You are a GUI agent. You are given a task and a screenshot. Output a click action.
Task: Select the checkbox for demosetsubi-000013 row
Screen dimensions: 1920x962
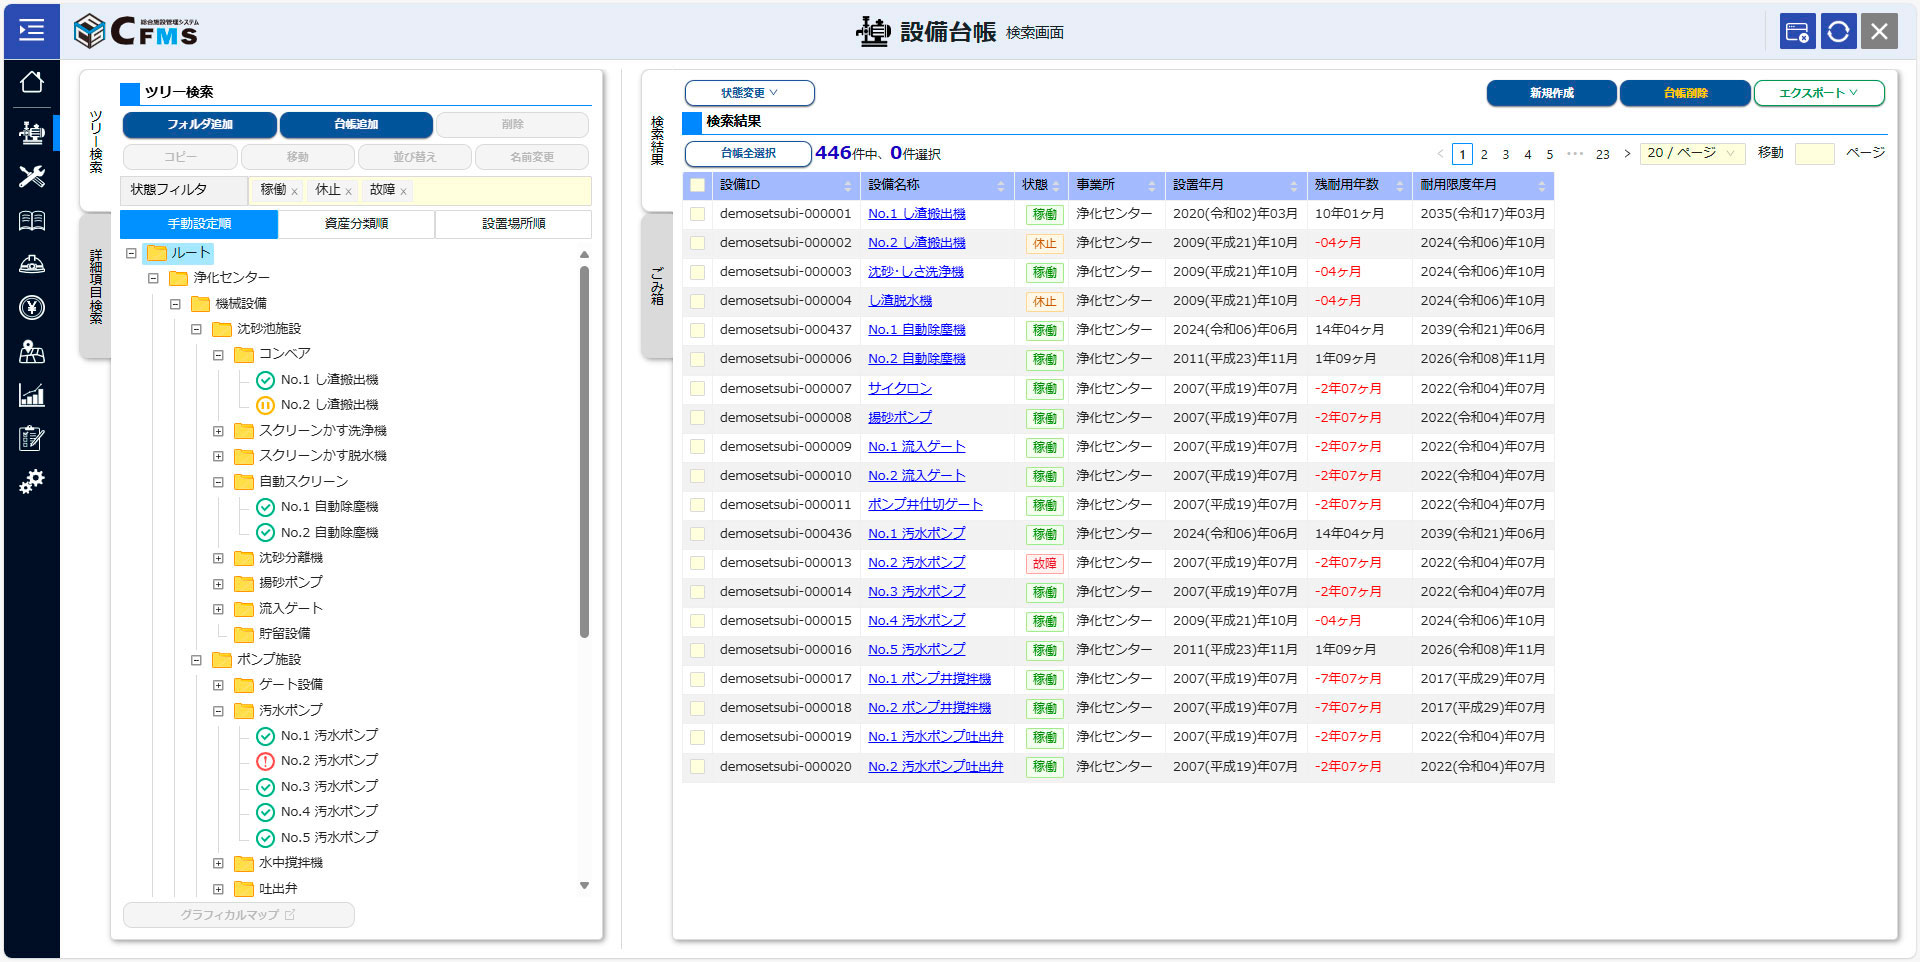tap(697, 563)
